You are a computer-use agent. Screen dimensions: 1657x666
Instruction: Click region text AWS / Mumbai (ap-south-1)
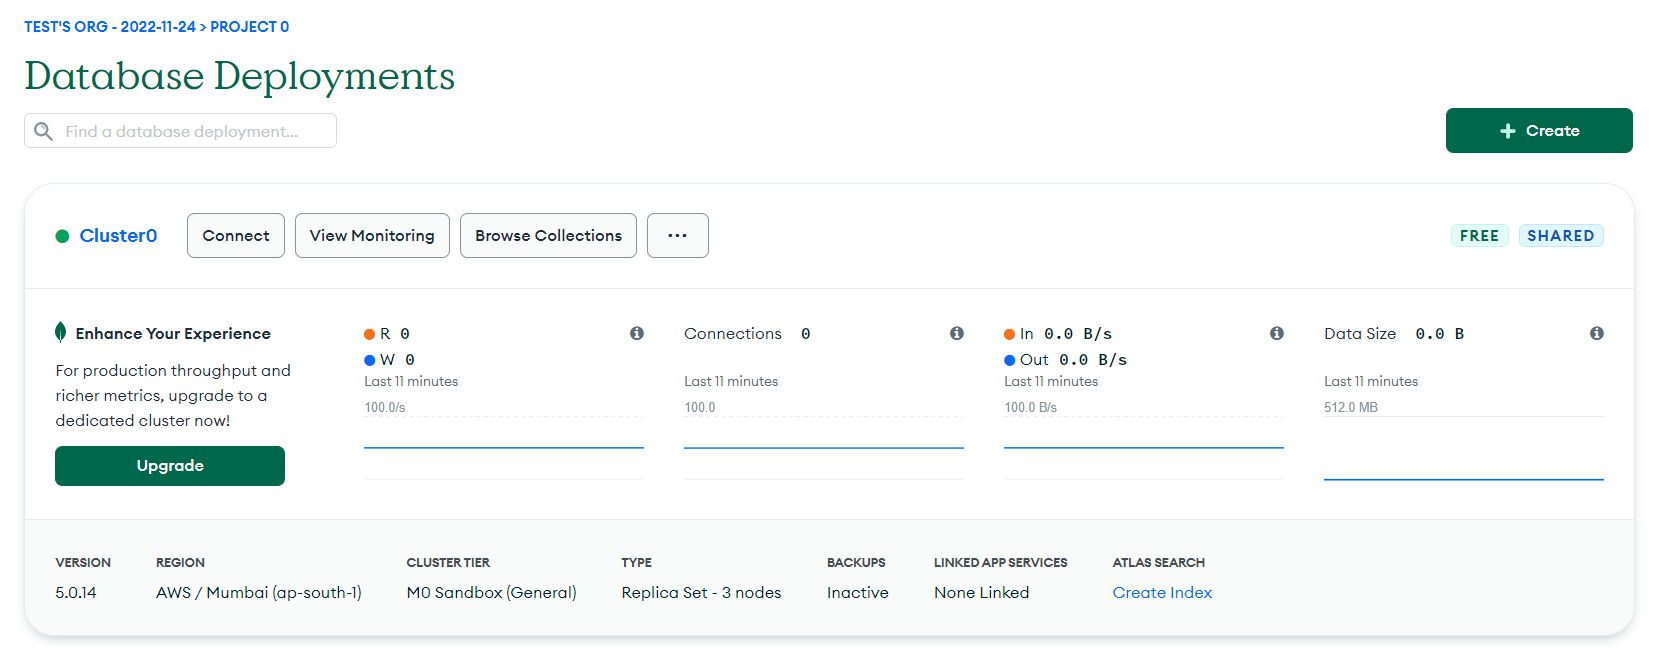point(259,592)
